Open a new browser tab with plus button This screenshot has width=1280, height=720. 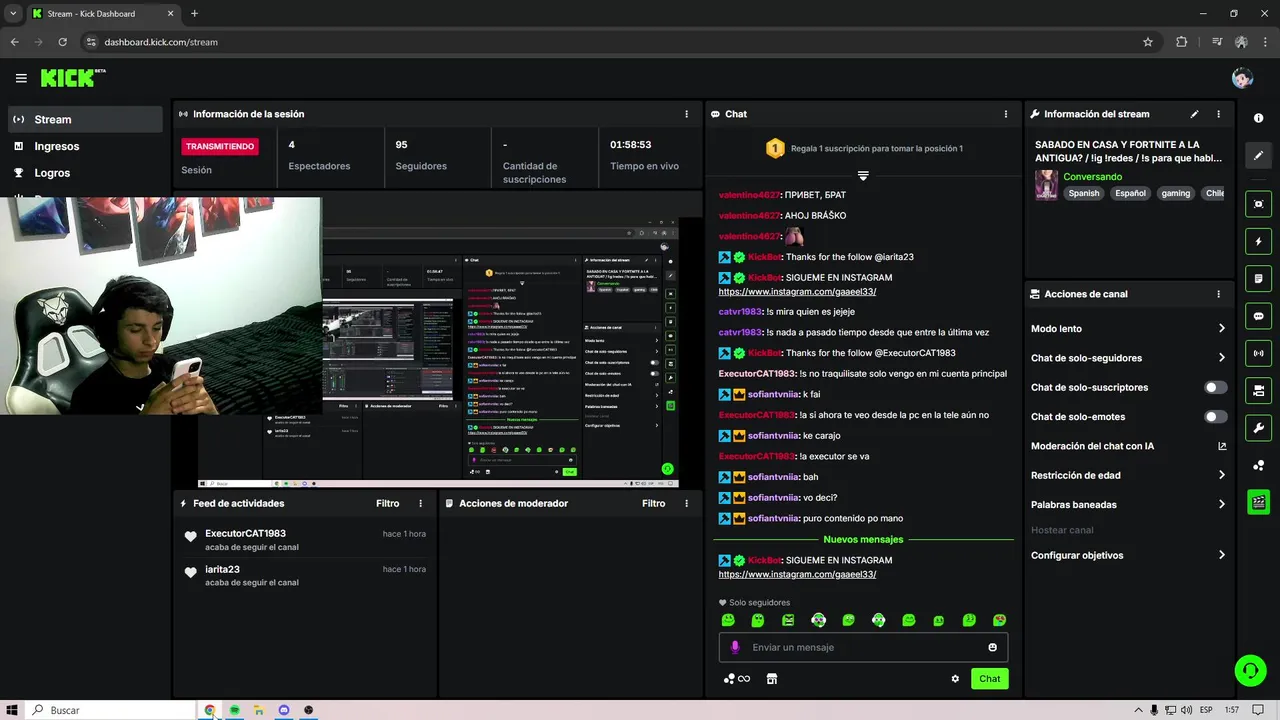194,13
